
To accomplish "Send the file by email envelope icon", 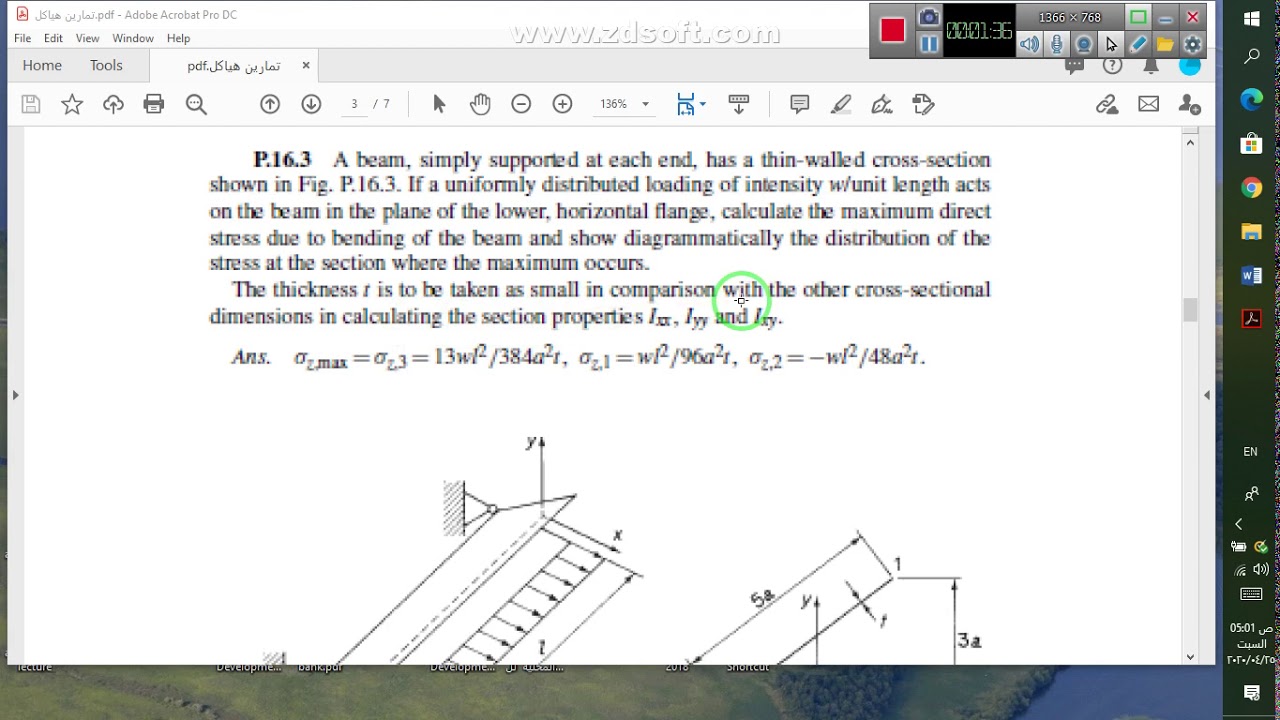I will coord(1148,104).
